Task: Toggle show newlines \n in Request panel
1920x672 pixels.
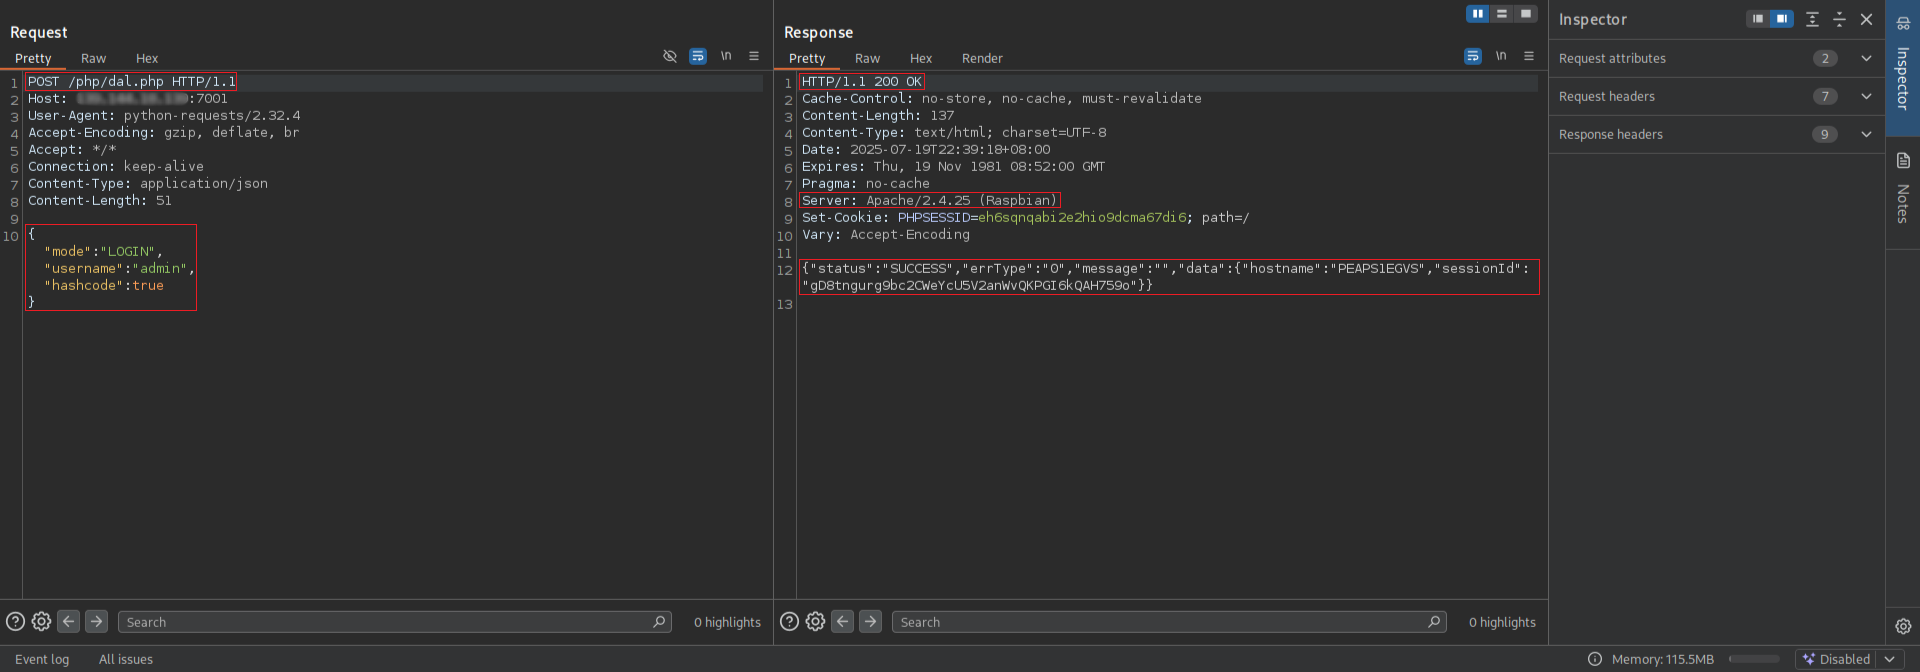Action: coord(726,56)
